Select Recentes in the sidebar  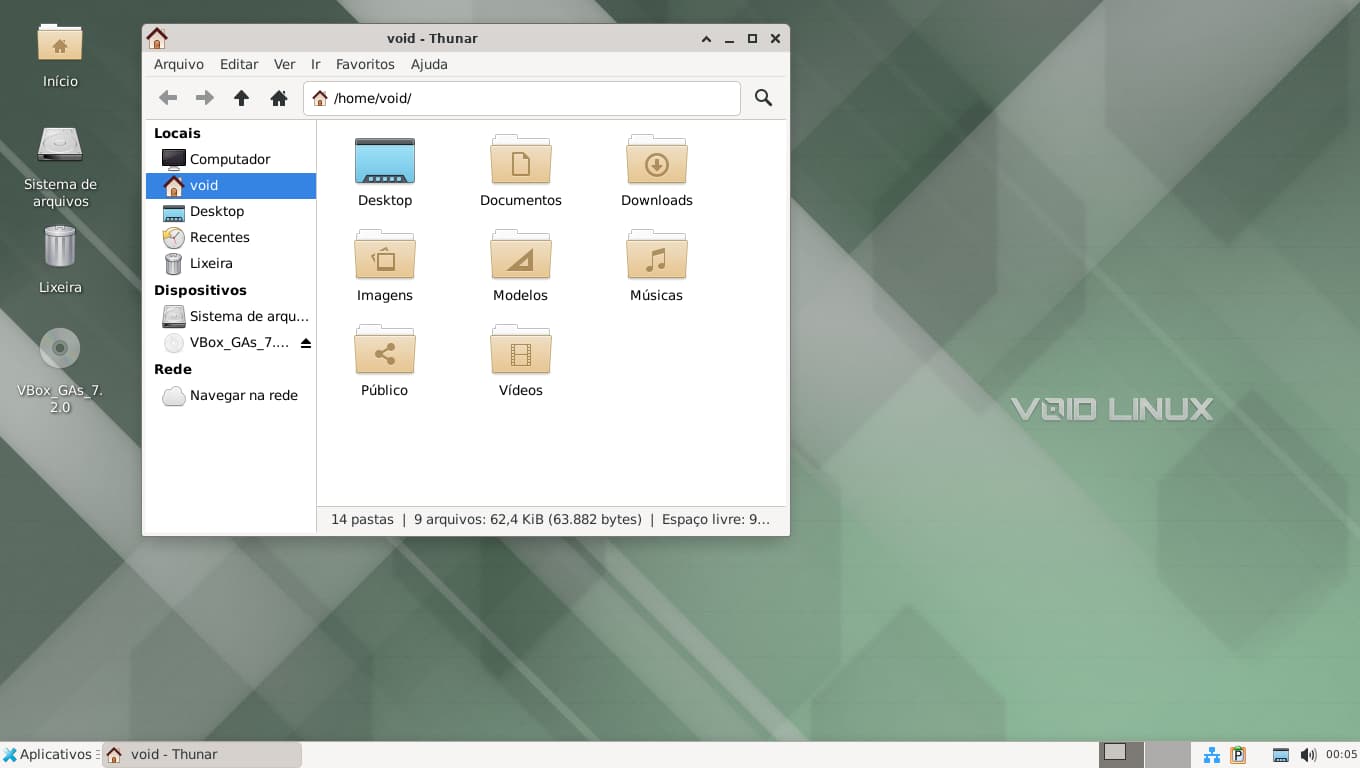click(x=219, y=237)
